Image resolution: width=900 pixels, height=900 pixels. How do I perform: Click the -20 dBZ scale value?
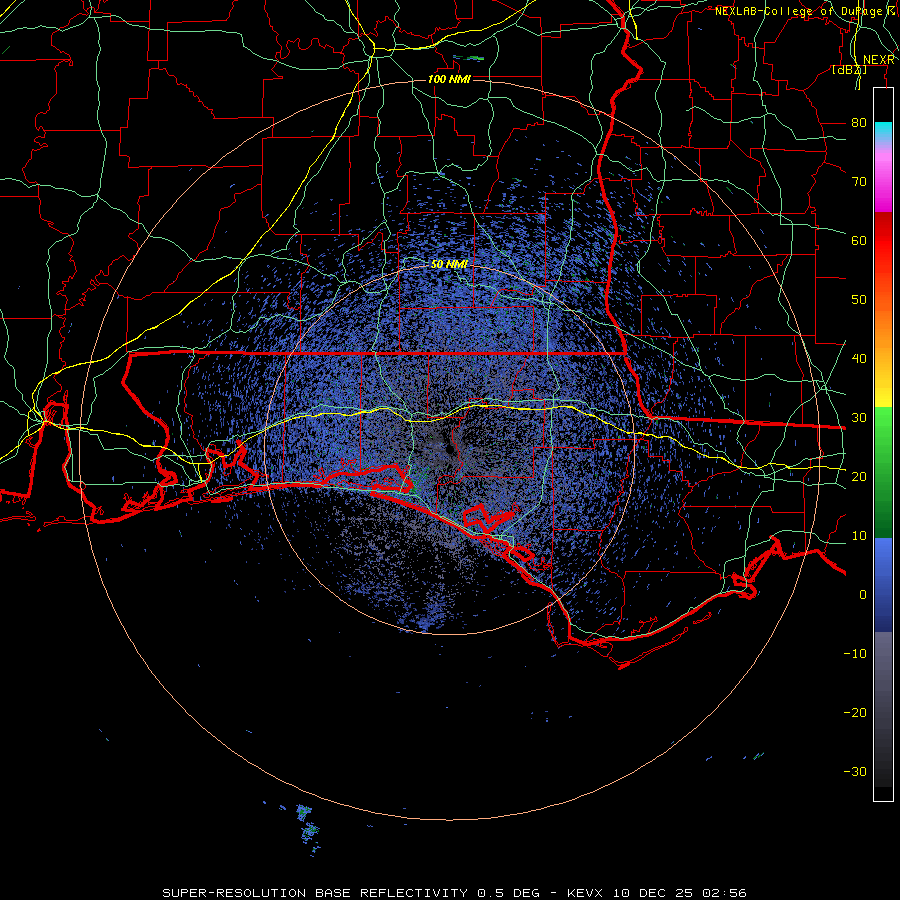[855, 712]
